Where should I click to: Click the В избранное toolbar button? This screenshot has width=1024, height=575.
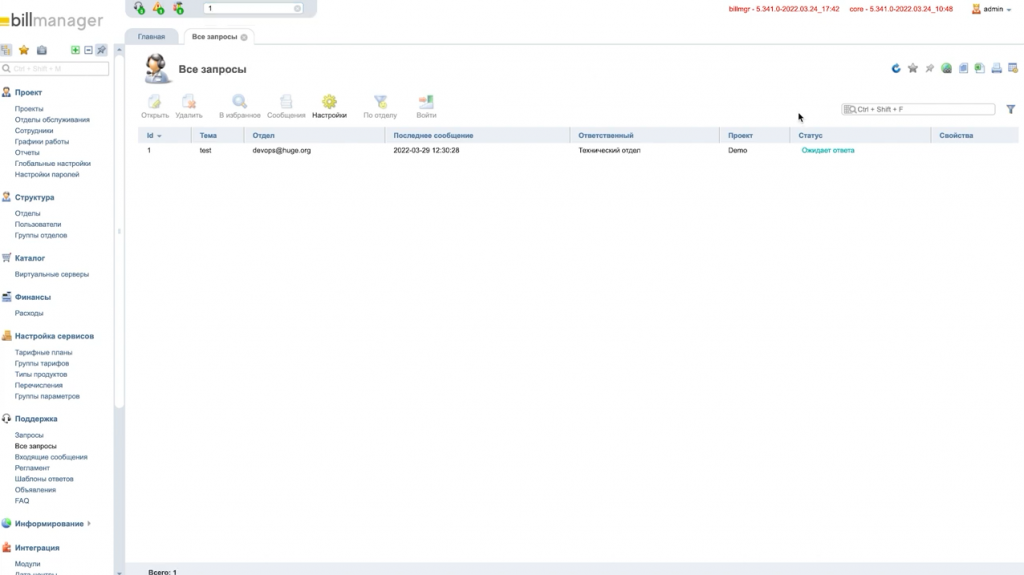(240, 107)
